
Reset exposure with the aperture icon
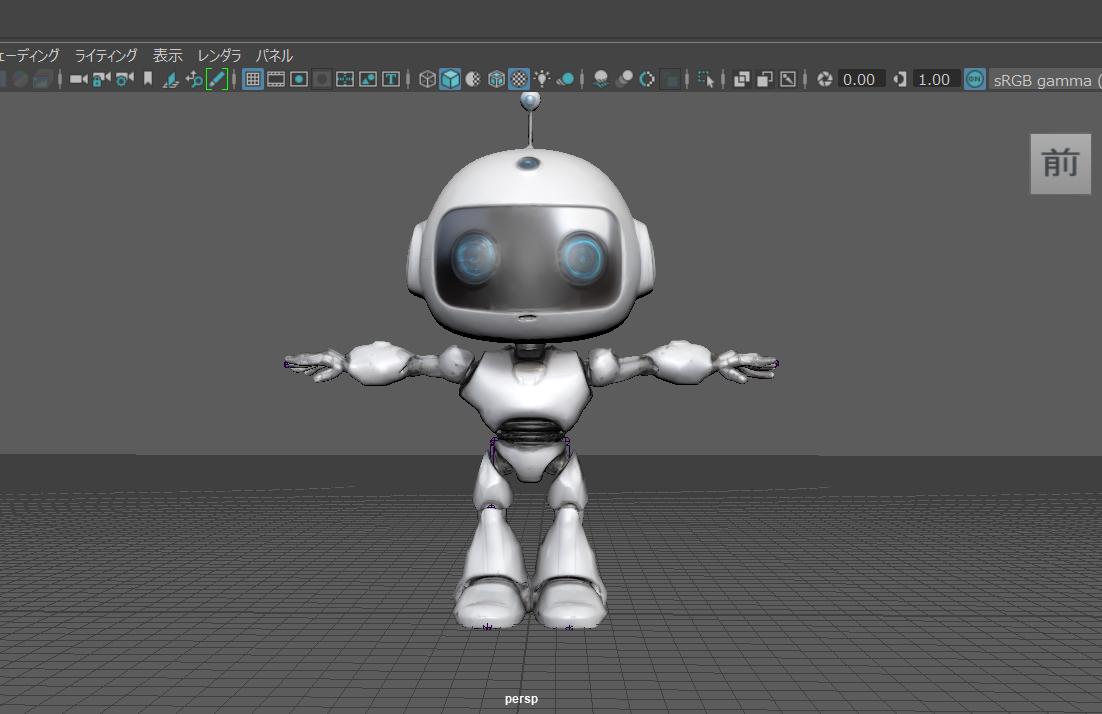point(824,79)
